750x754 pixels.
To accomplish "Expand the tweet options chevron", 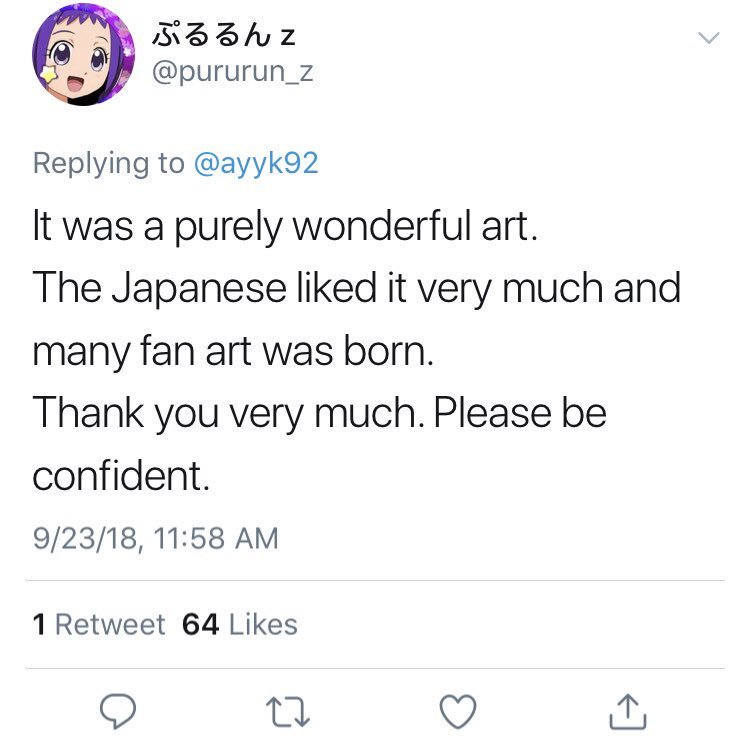I will coord(708,39).
